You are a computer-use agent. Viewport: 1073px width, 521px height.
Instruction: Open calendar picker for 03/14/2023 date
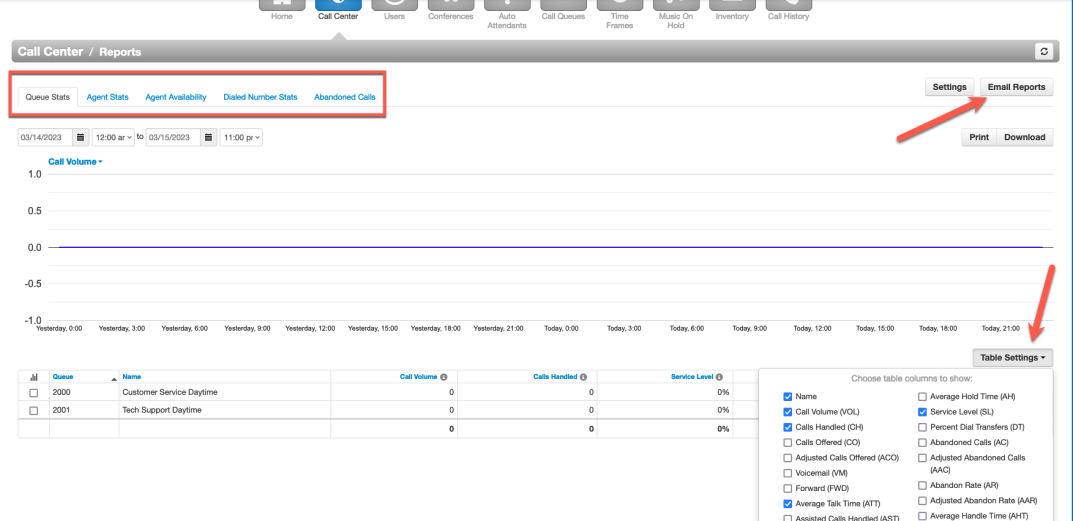click(80, 137)
